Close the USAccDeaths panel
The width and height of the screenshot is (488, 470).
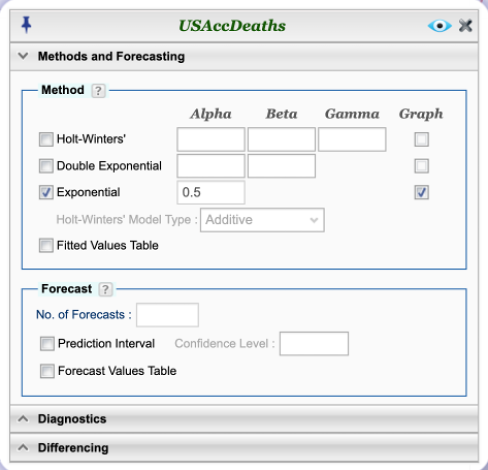tap(465, 26)
